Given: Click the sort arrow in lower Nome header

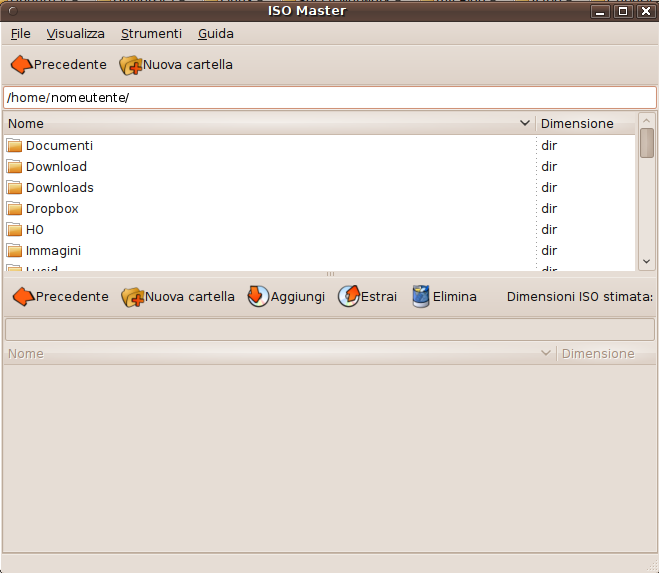Looking at the screenshot, I should (546, 353).
